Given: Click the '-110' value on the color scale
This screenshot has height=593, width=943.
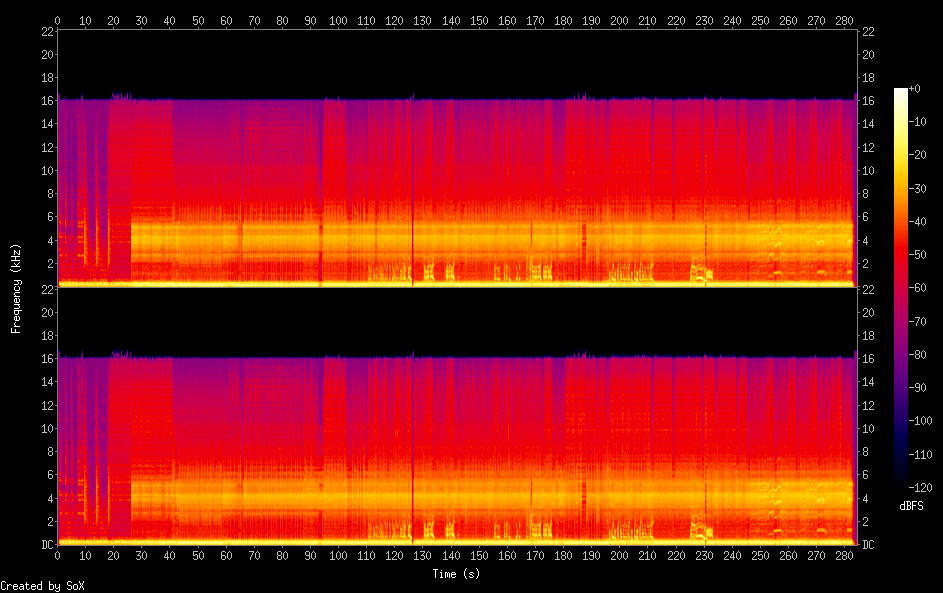Looking at the screenshot, I should click(x=920, y=454).
